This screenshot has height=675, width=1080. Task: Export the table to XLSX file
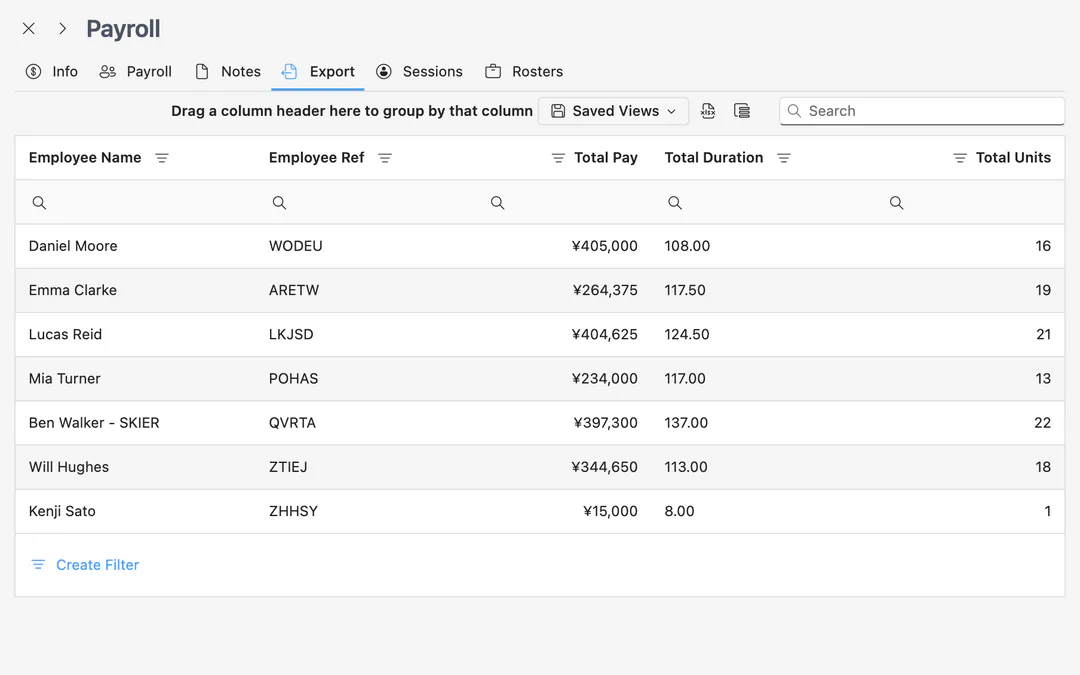tap(708, 111)
